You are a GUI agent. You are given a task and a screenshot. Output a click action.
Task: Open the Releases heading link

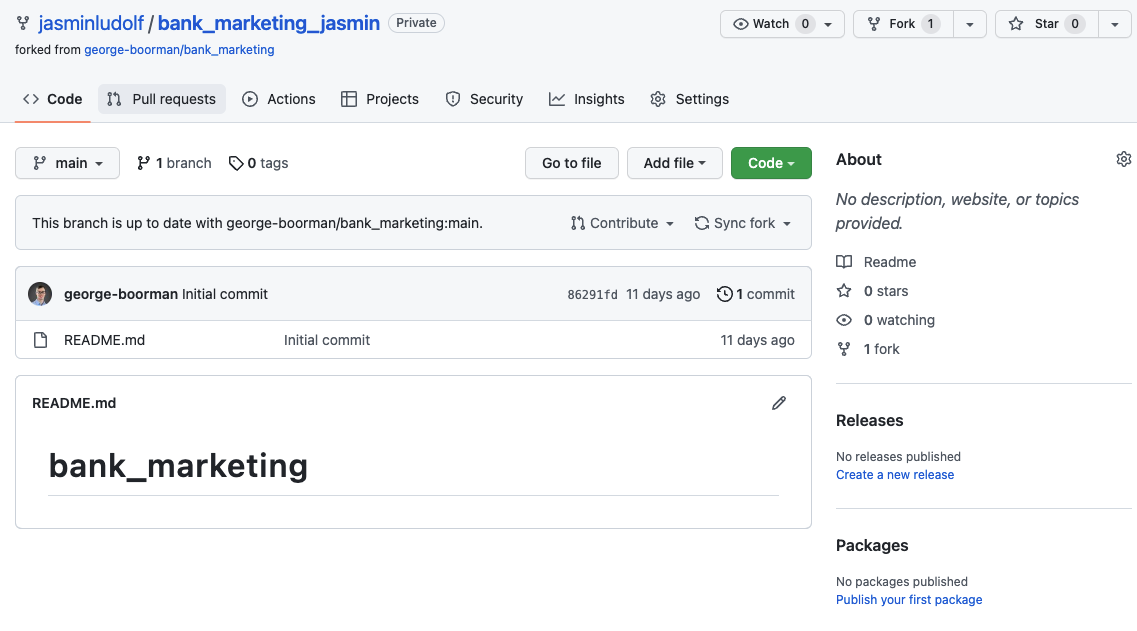pyautogui.click(x=869, y=421)
